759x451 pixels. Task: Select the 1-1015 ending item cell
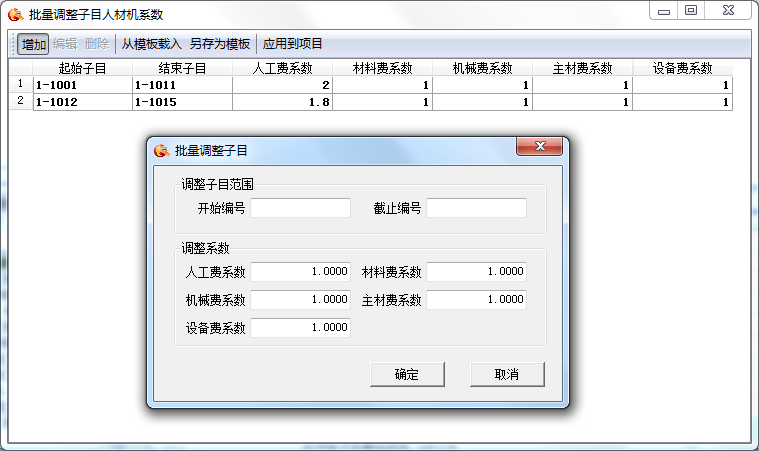click(x=182, y=102)
